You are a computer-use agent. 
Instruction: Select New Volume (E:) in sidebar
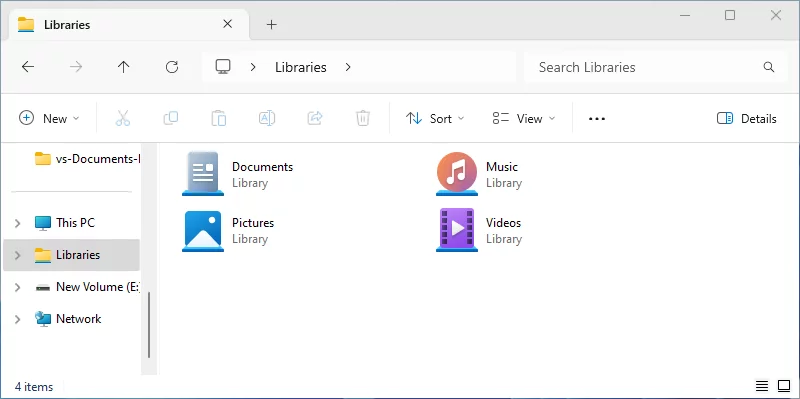71,287
